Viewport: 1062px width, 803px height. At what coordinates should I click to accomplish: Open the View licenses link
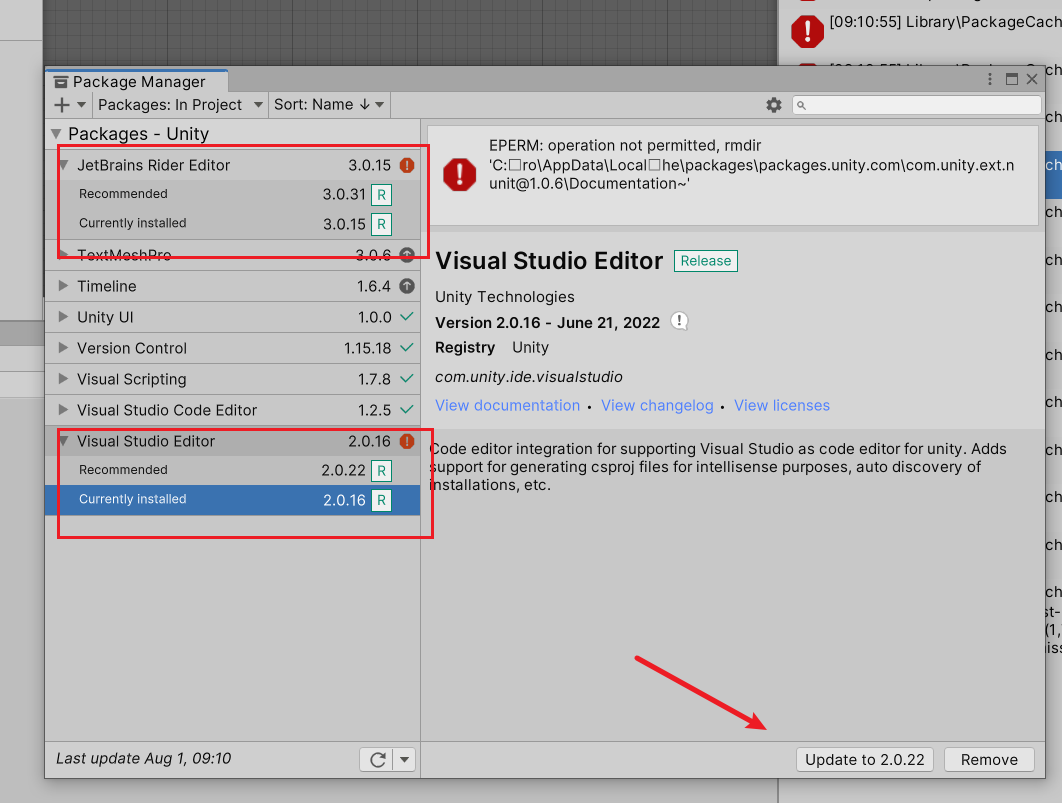(782, 406)
